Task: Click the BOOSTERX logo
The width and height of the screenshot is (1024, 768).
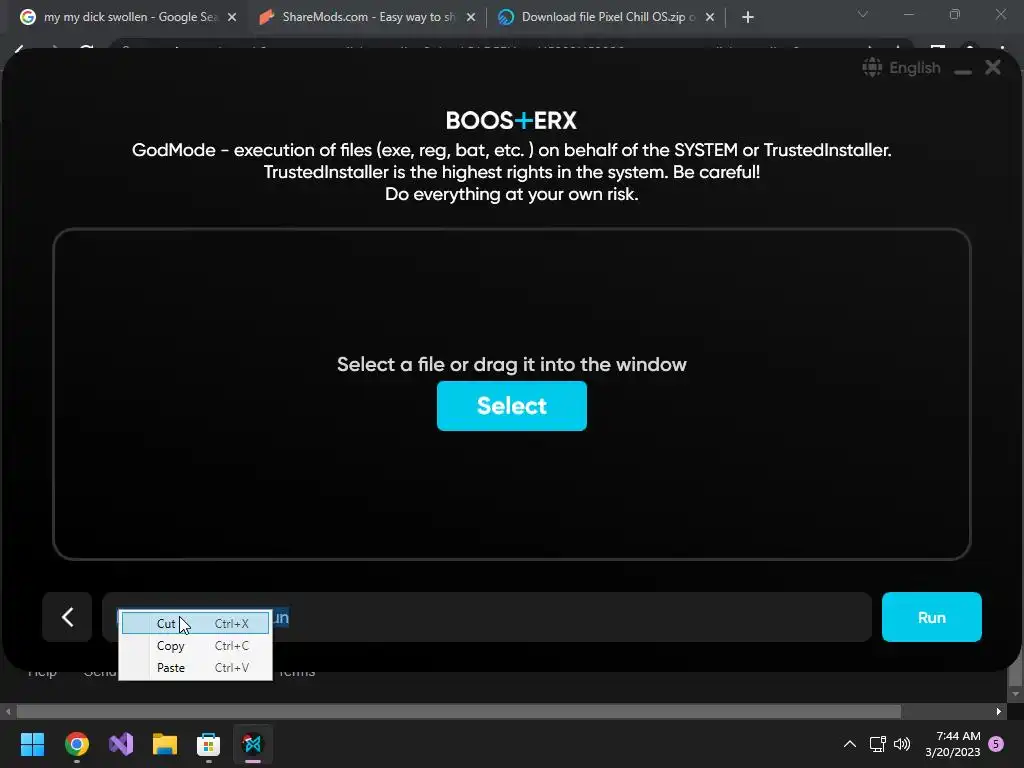Action: tap(511, 121)
